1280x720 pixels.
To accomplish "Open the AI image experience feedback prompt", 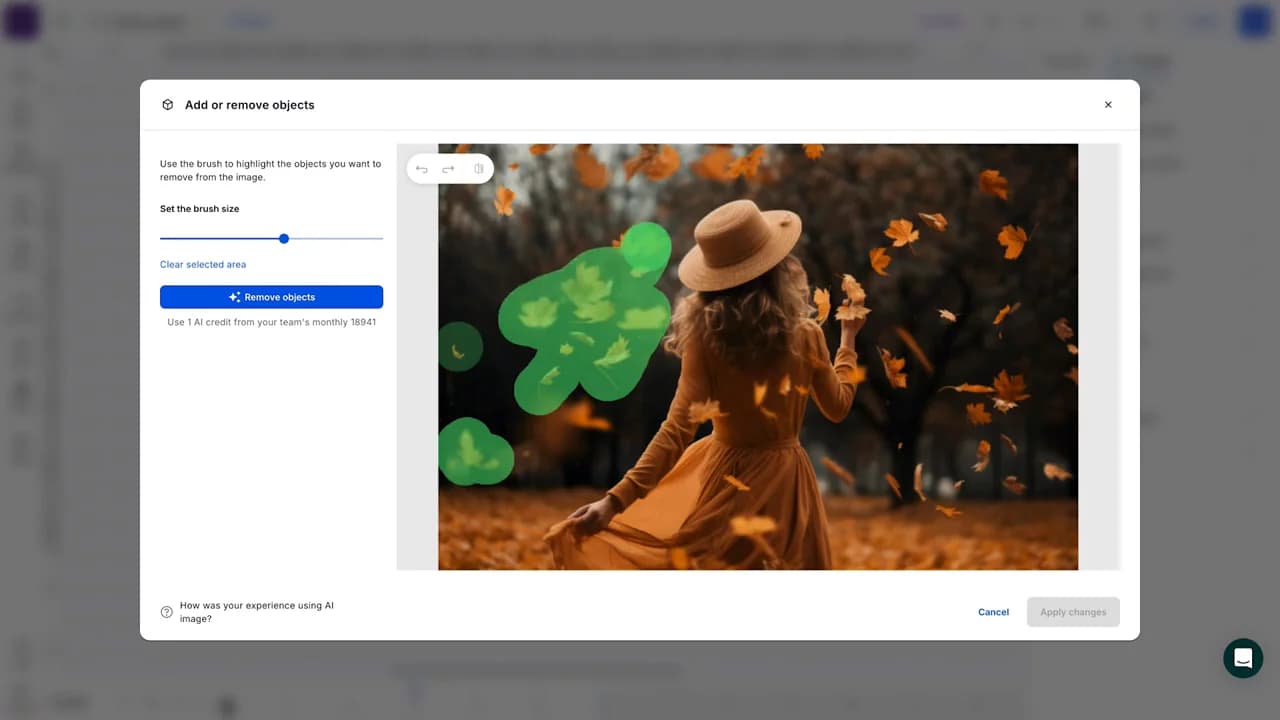I will tap(256, 612).
